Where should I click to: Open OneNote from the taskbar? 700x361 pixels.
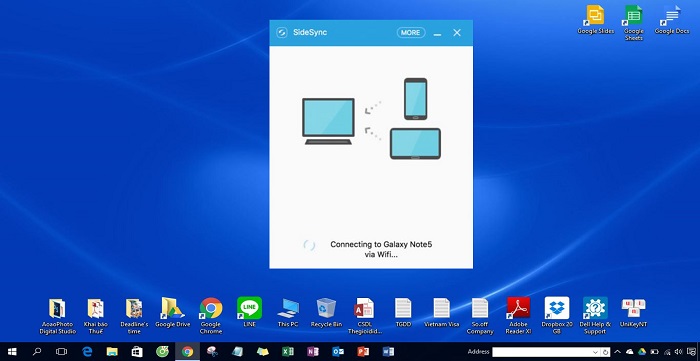tap(313, 352)
